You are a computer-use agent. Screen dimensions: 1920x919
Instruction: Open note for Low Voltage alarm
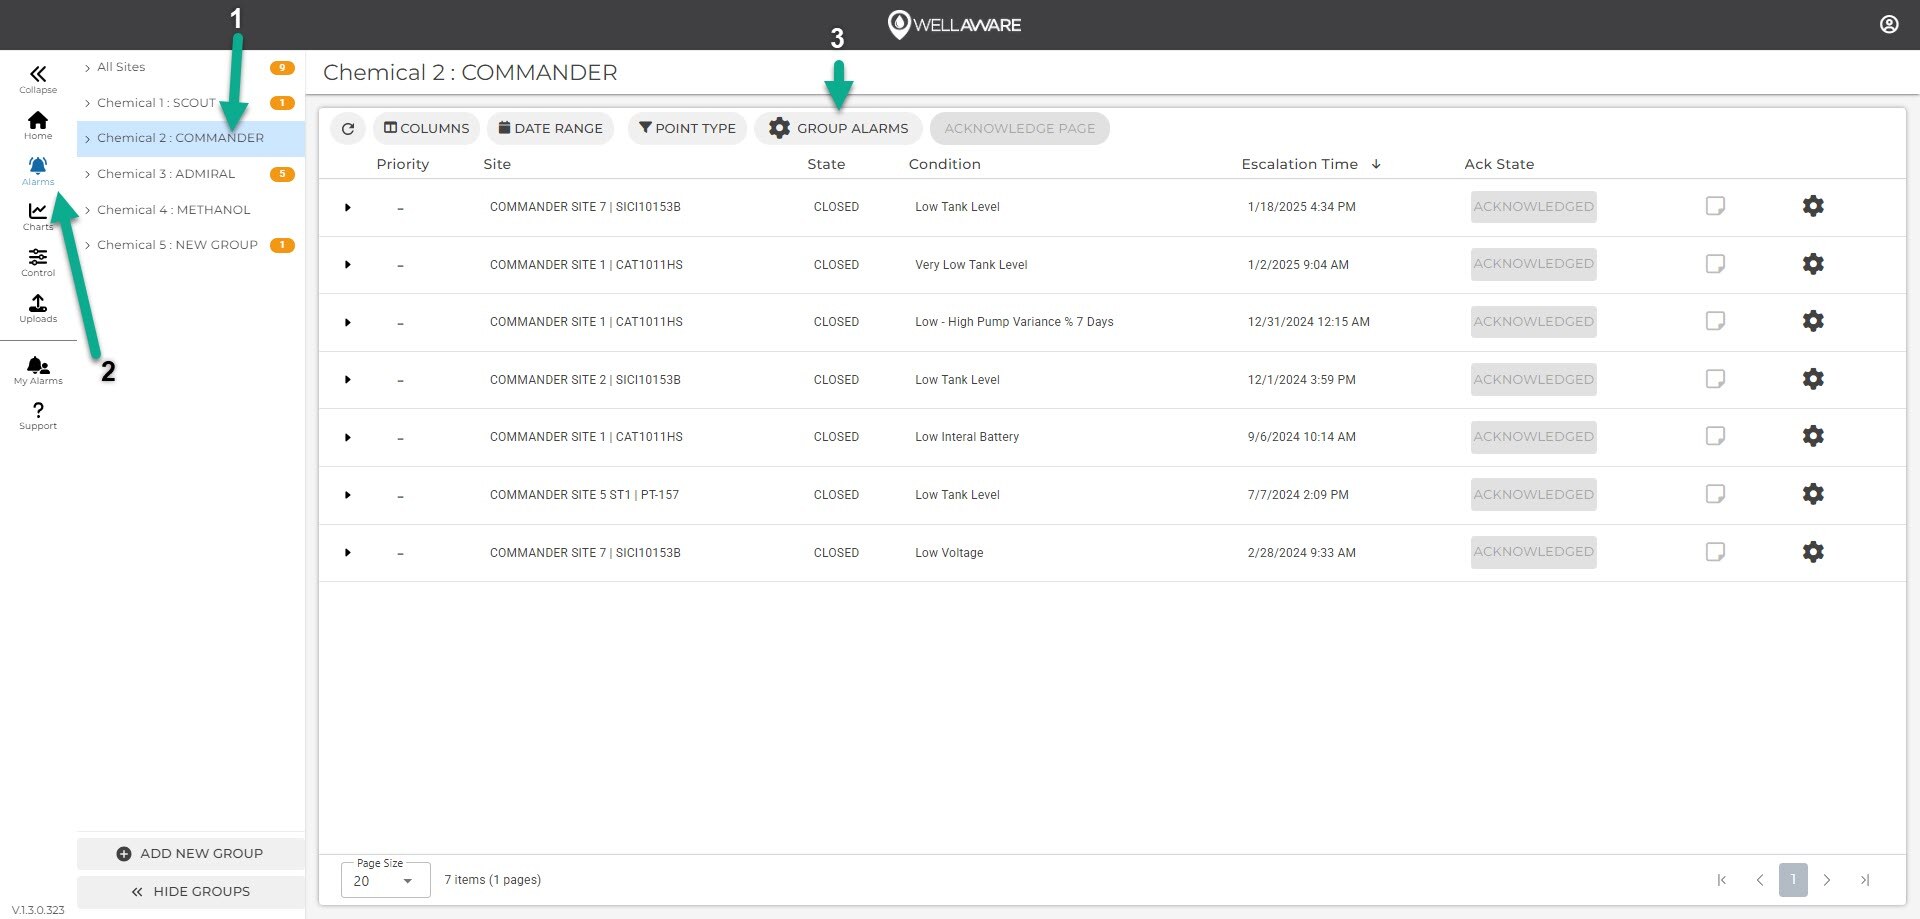point(1715,552)
